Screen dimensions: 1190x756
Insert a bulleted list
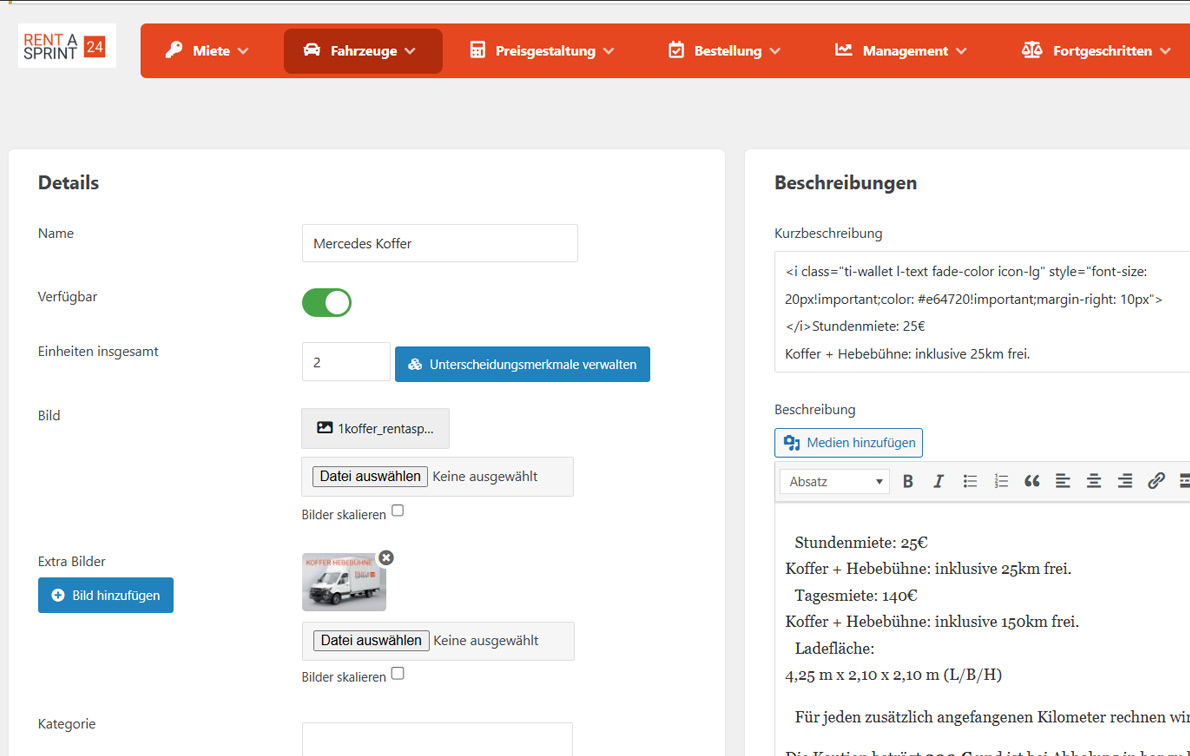click(x=970, y=481)
